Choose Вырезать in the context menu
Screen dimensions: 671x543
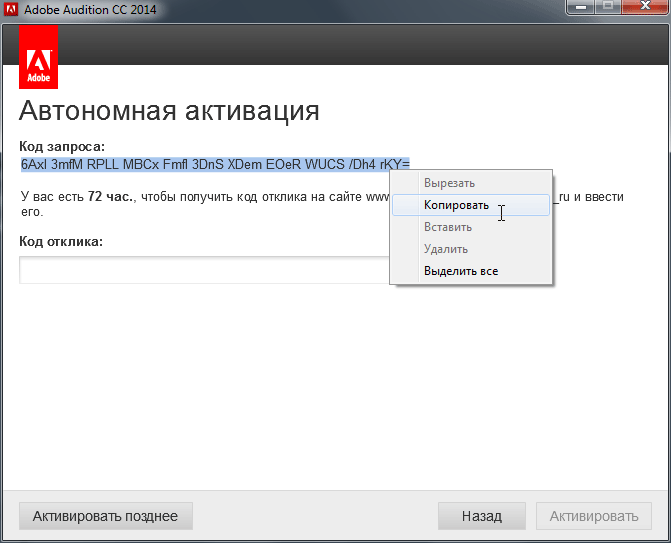[x=471, y=183]
